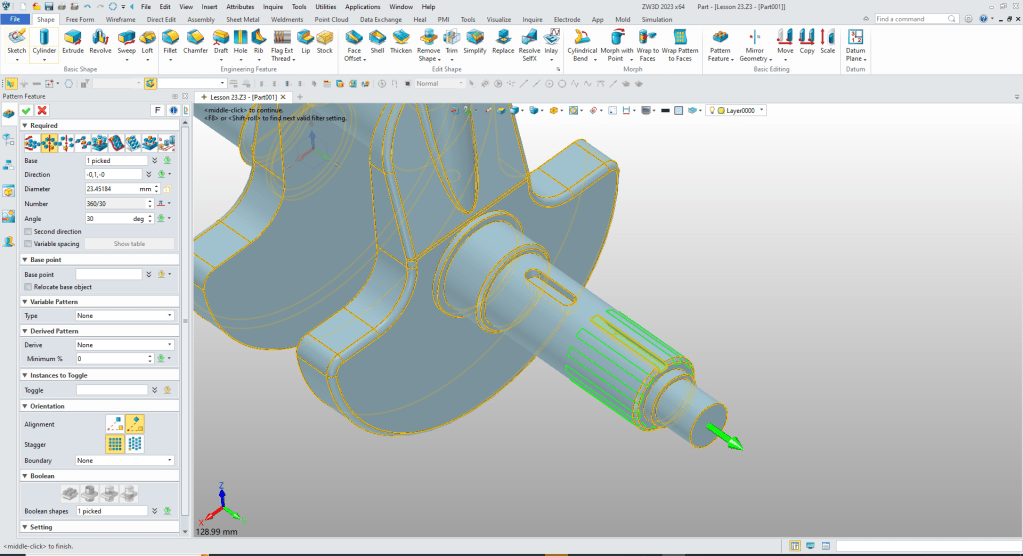Click the green checkmark OK button
Screen dimensions: 1023x556
click(x=27, y=110)
